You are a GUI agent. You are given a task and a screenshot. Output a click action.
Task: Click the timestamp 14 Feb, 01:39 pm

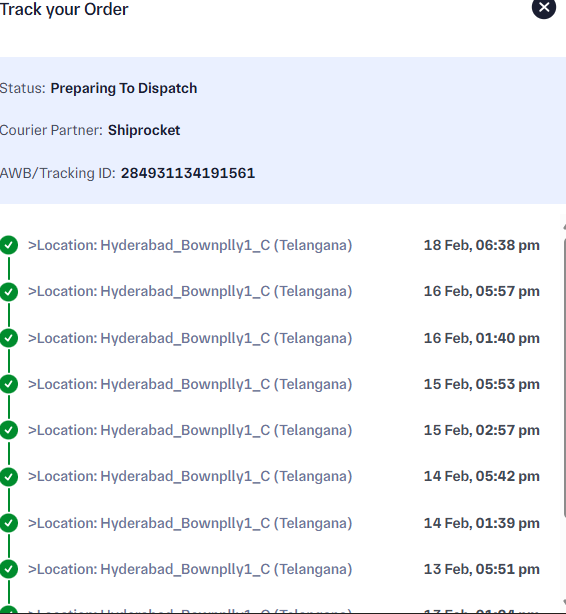[481, 523]
